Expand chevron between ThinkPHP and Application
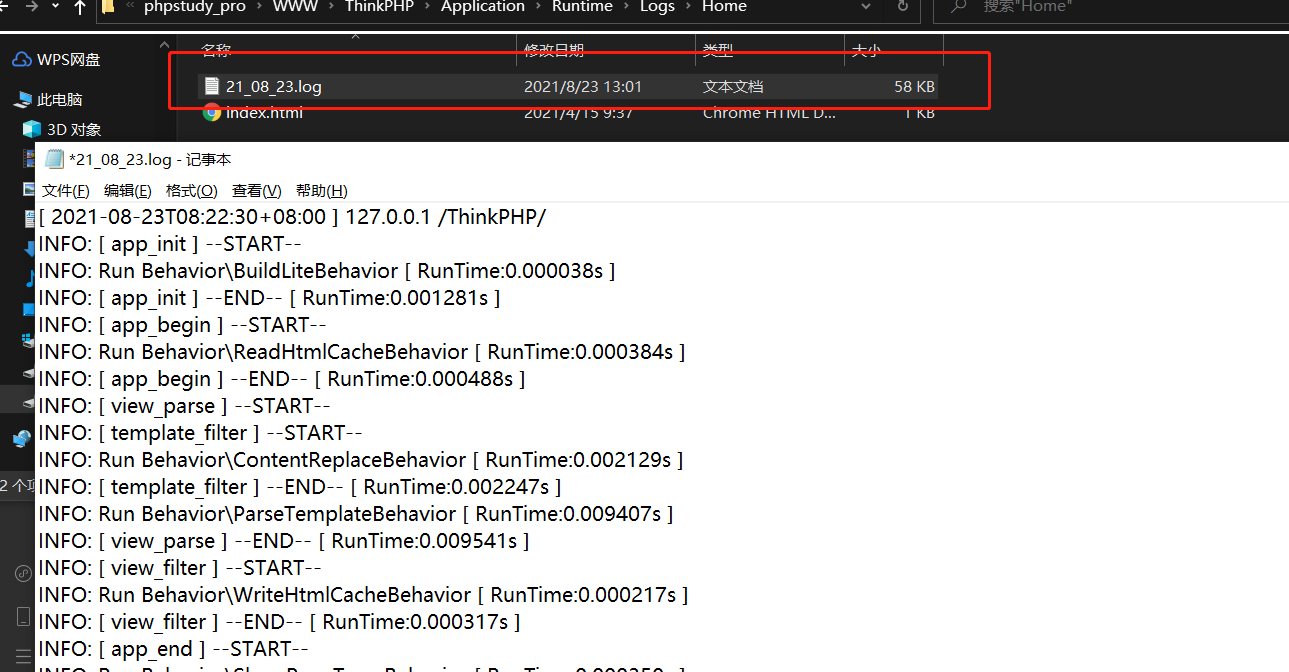Viewport: 1289px width, 672px height. 427,6
